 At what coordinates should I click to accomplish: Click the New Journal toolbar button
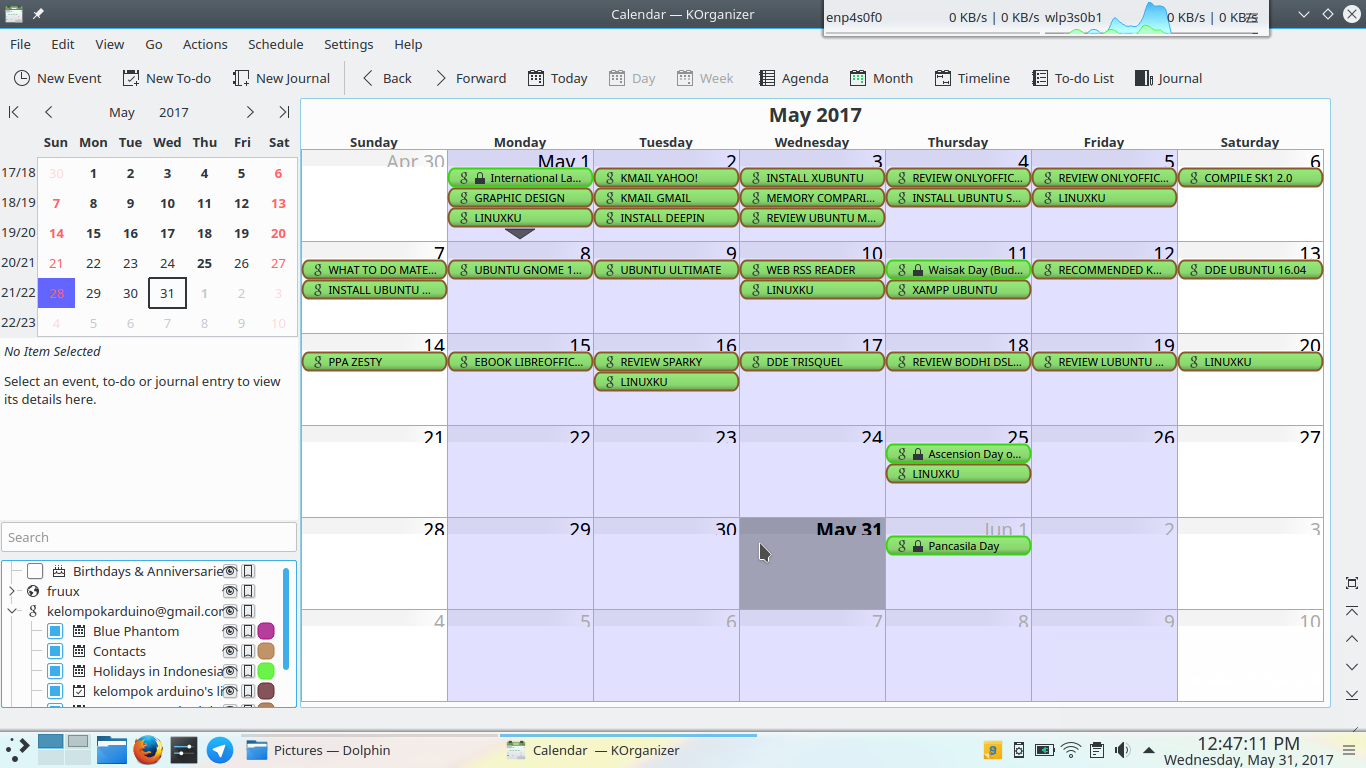[x=281, y=78]
